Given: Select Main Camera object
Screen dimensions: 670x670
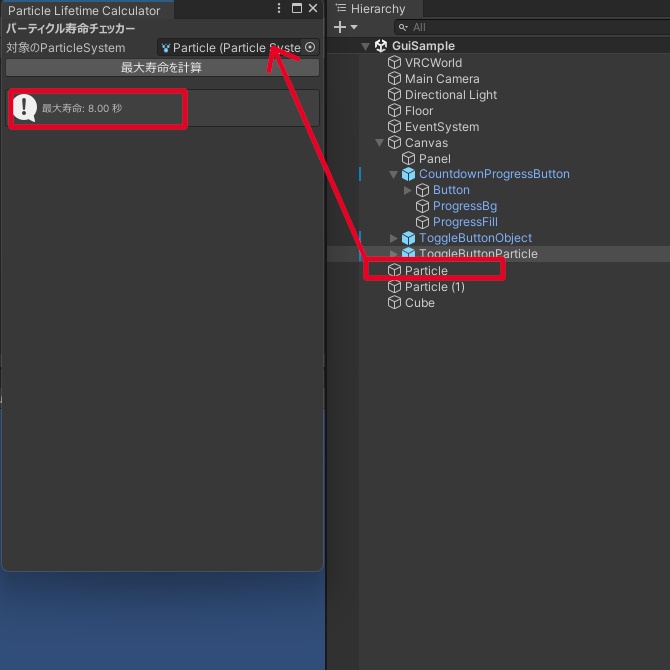Looking at the screenshot, I should 442,79.
